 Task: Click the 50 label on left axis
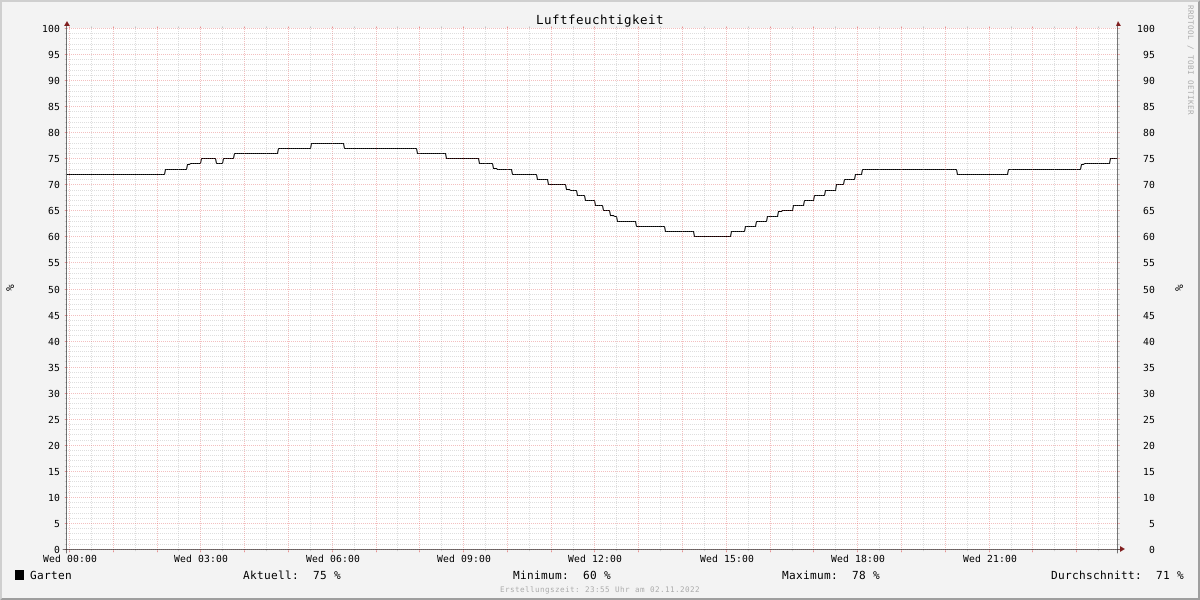pos(54,289)
